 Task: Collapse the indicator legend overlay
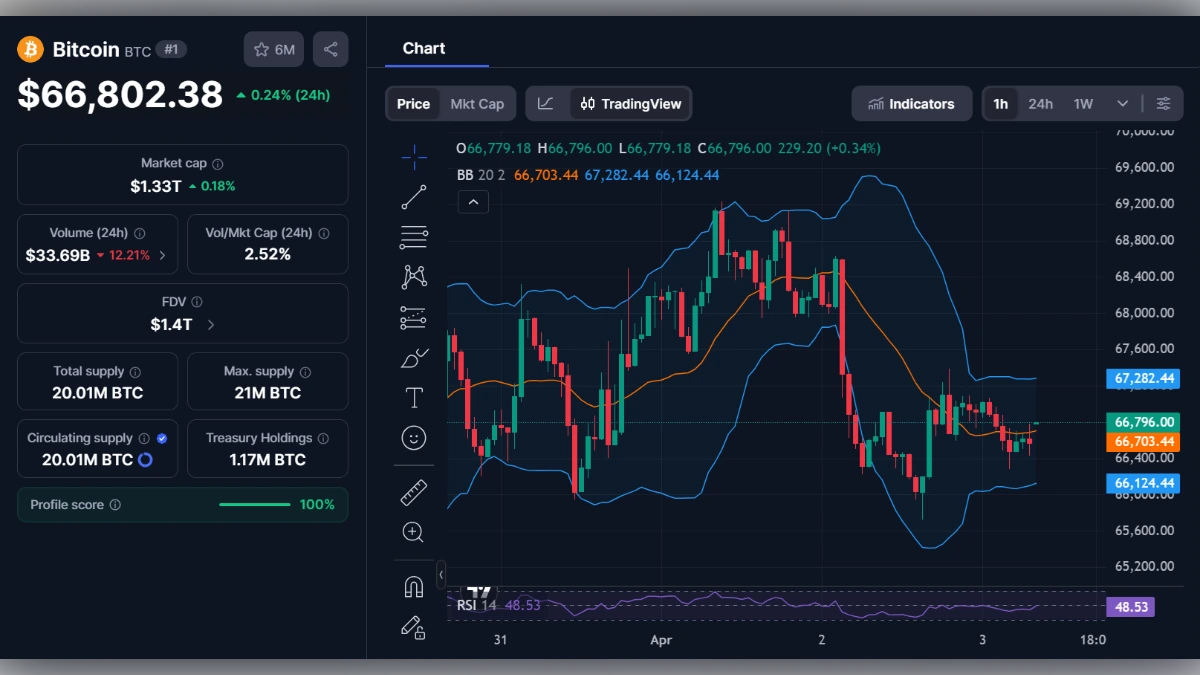[x=473, y=201]
